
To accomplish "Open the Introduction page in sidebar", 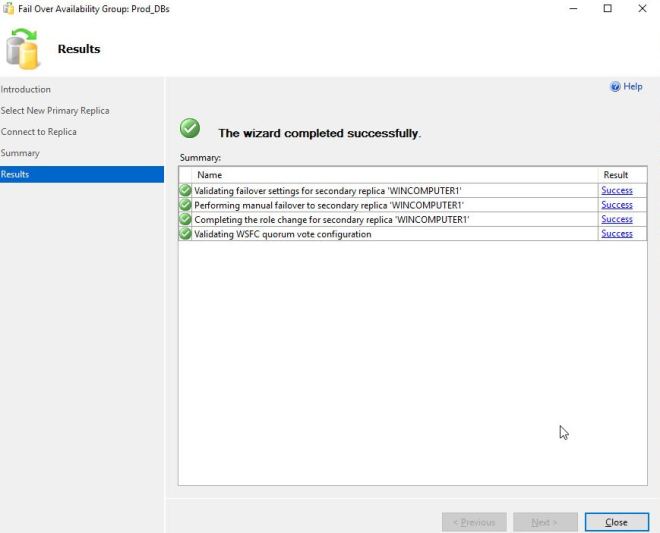I will click(x=26, y=90).
